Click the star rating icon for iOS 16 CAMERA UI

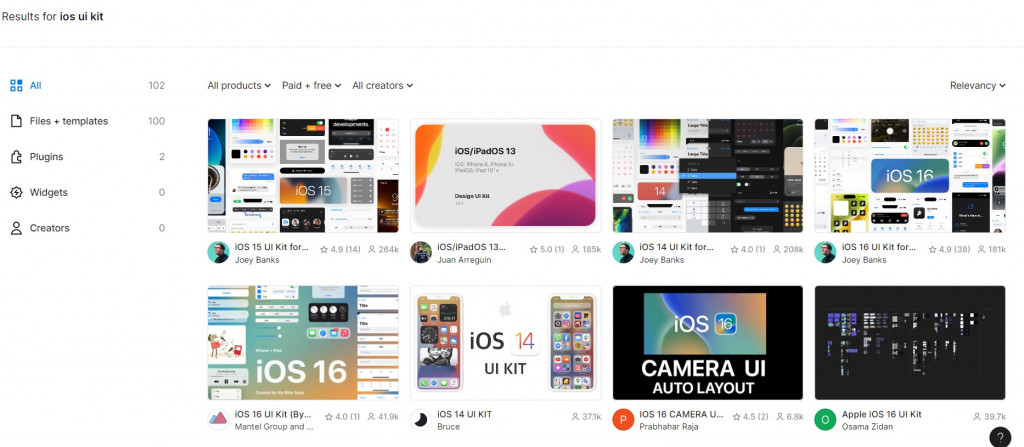coord(736,416)
